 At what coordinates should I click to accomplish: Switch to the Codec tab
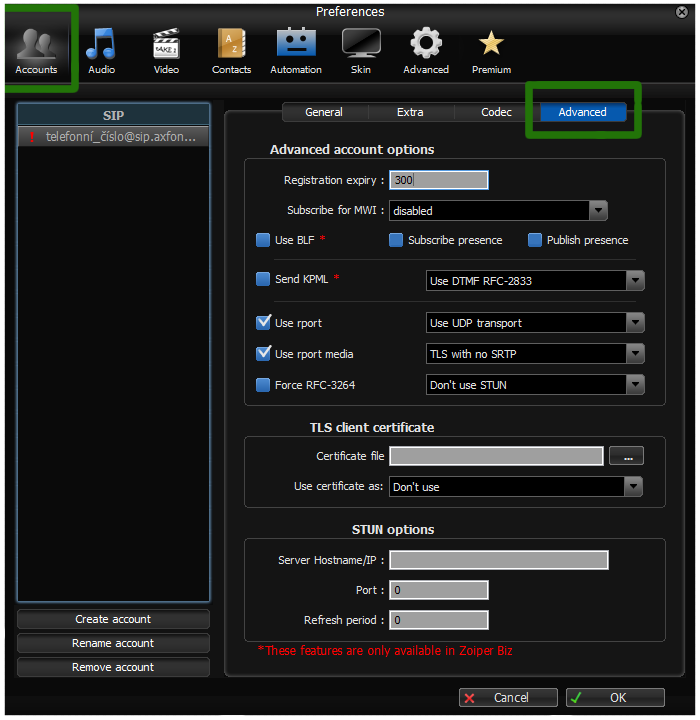496,112
